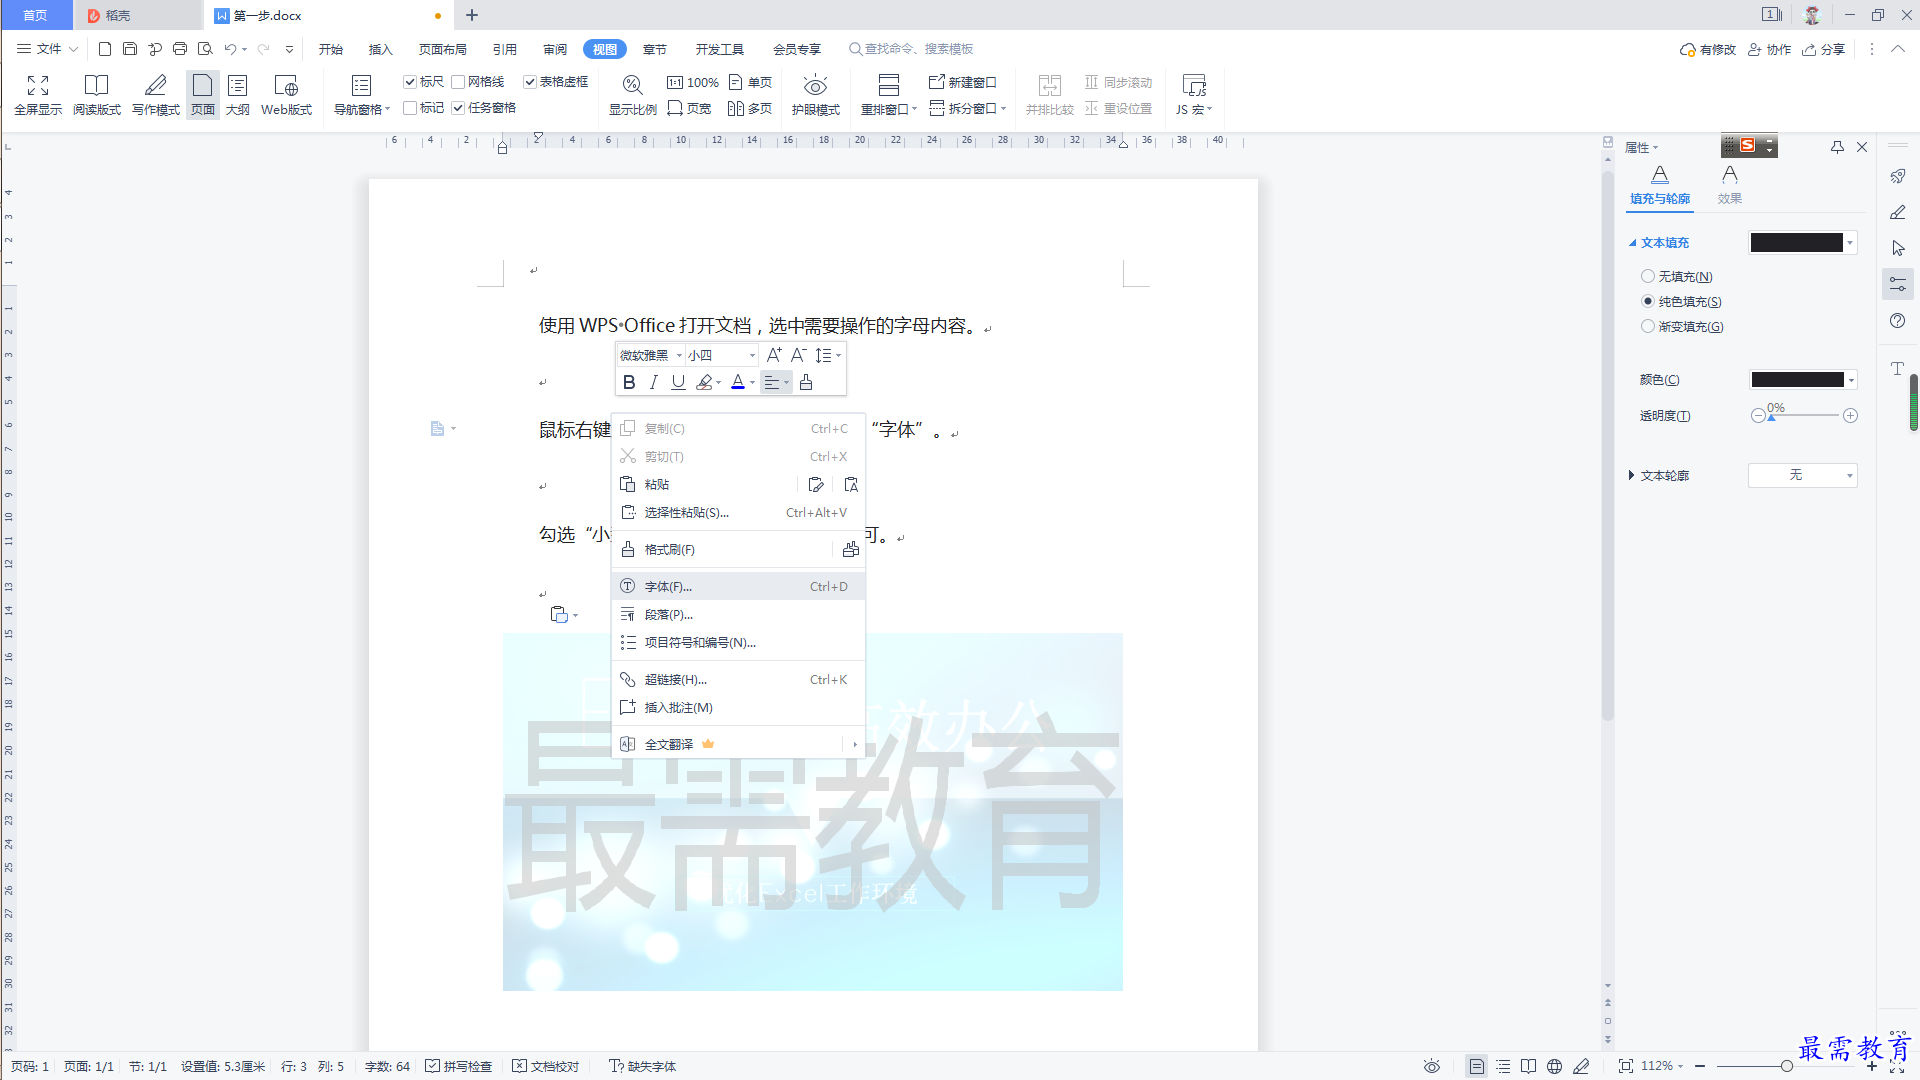Click Underline in the mini toolbar

(x=678, y=382)
